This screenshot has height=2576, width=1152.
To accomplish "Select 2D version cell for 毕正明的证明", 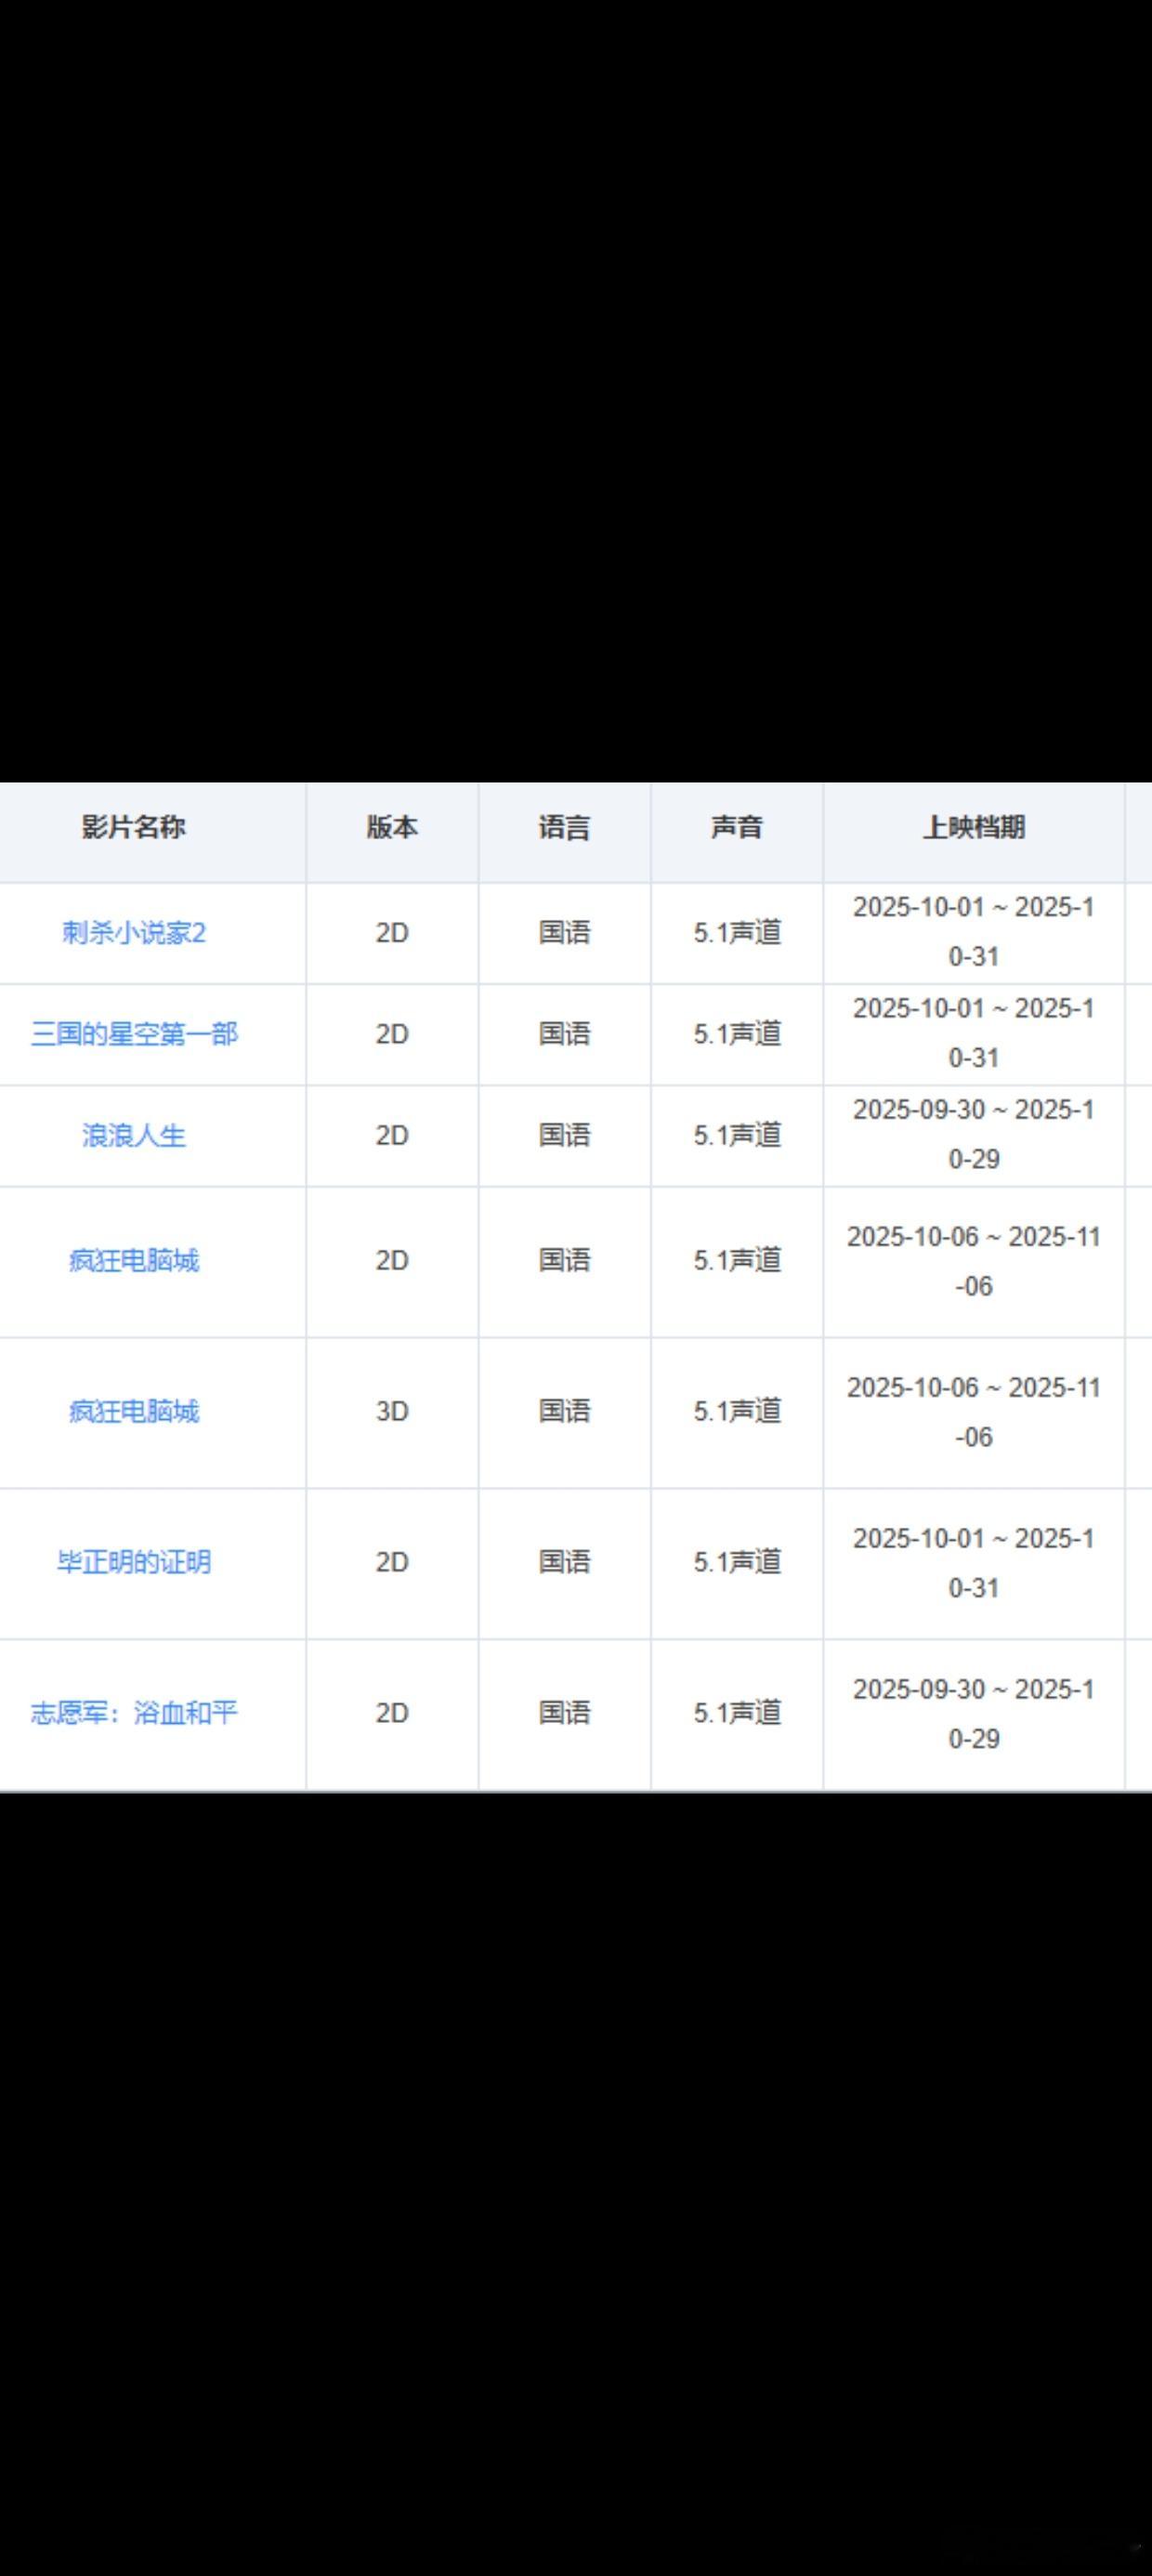I will pos(392,1562).
